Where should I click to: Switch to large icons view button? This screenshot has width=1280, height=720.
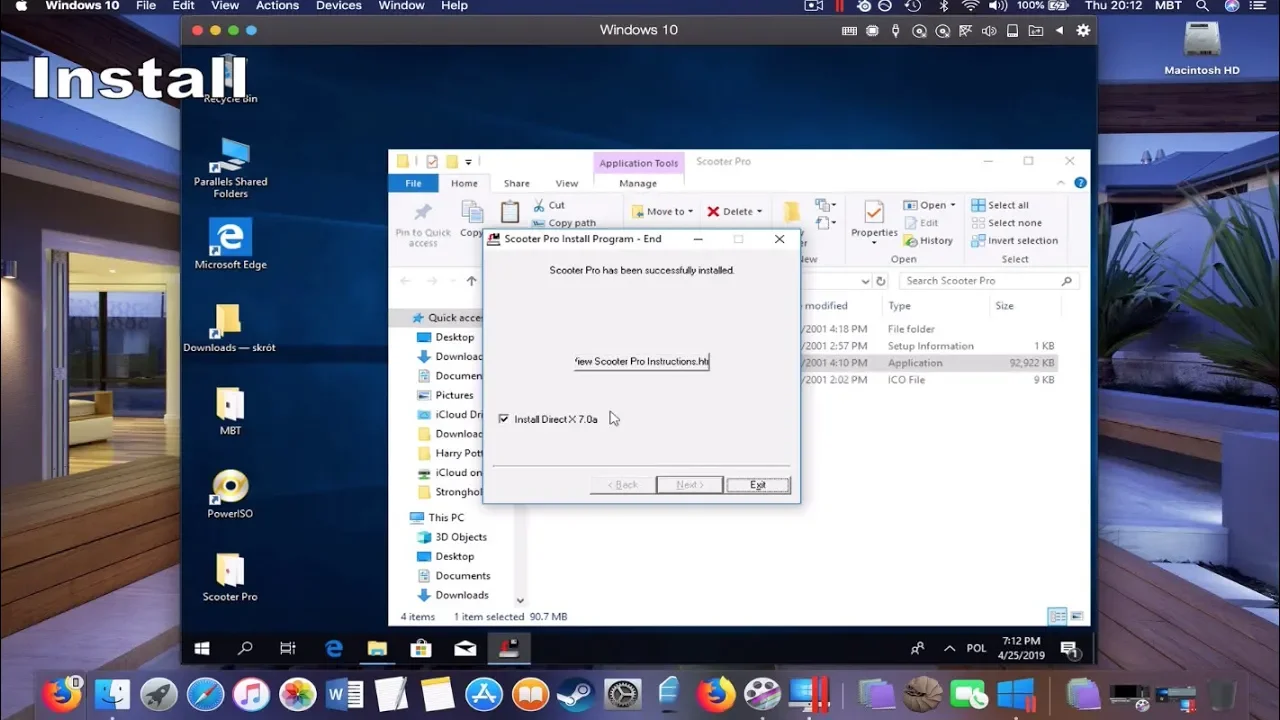pyautogui.click(x=1077, y=616)
